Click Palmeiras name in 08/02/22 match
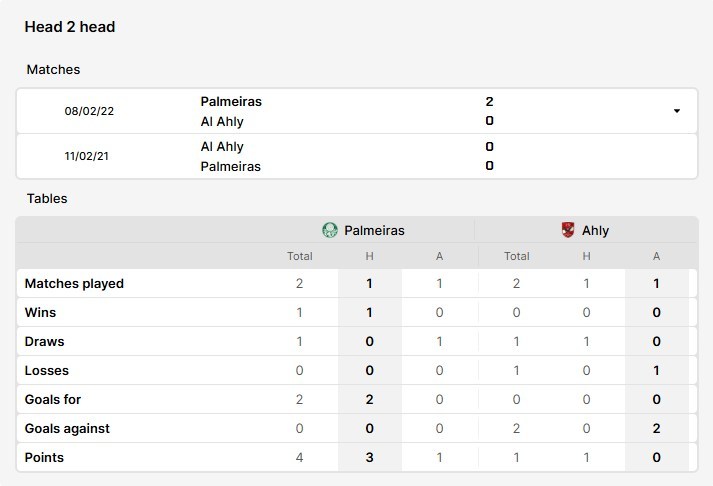713x486 pixels. [231, 101]
